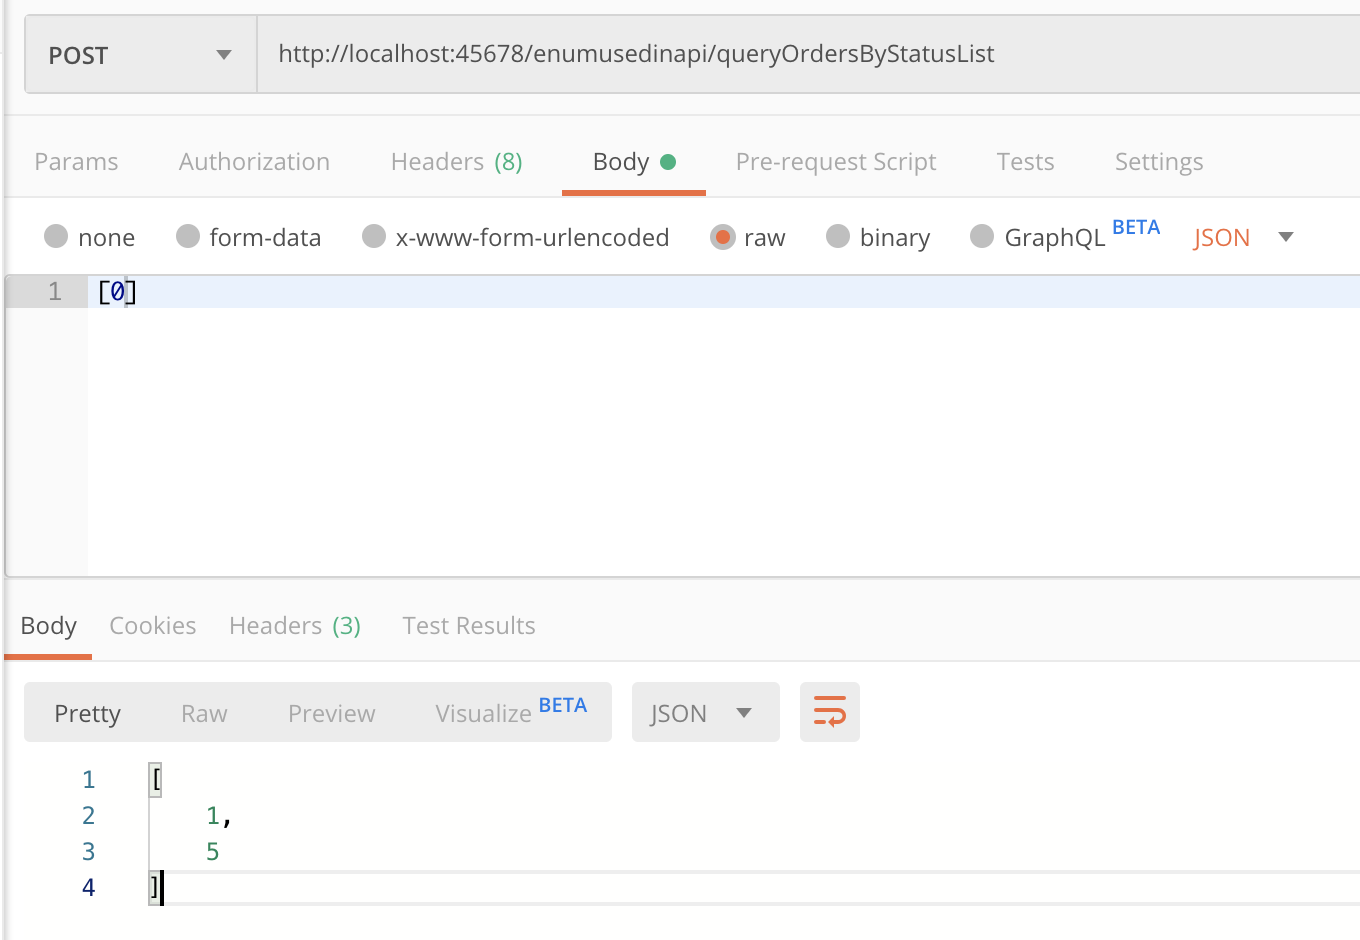
Task: Switch to the Params tab
Action: click(x=76, y=162)
